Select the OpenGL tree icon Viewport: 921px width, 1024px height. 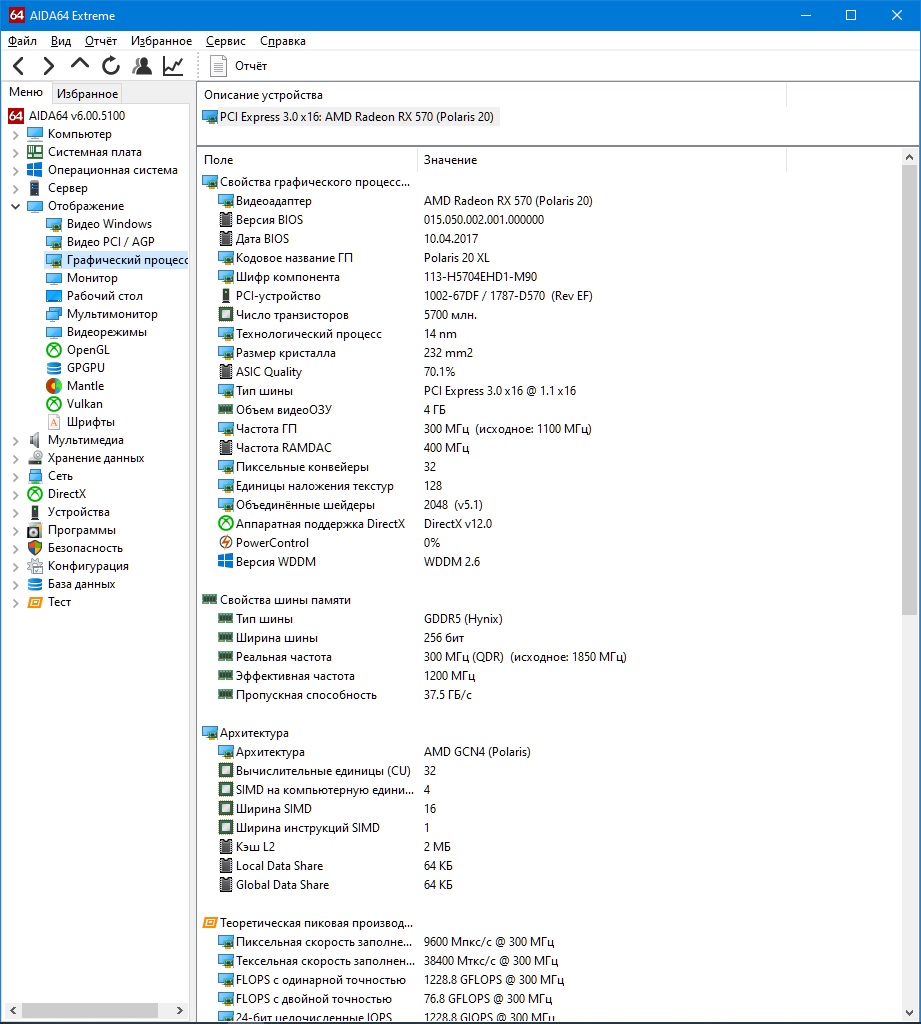click(x=54, y=350)
